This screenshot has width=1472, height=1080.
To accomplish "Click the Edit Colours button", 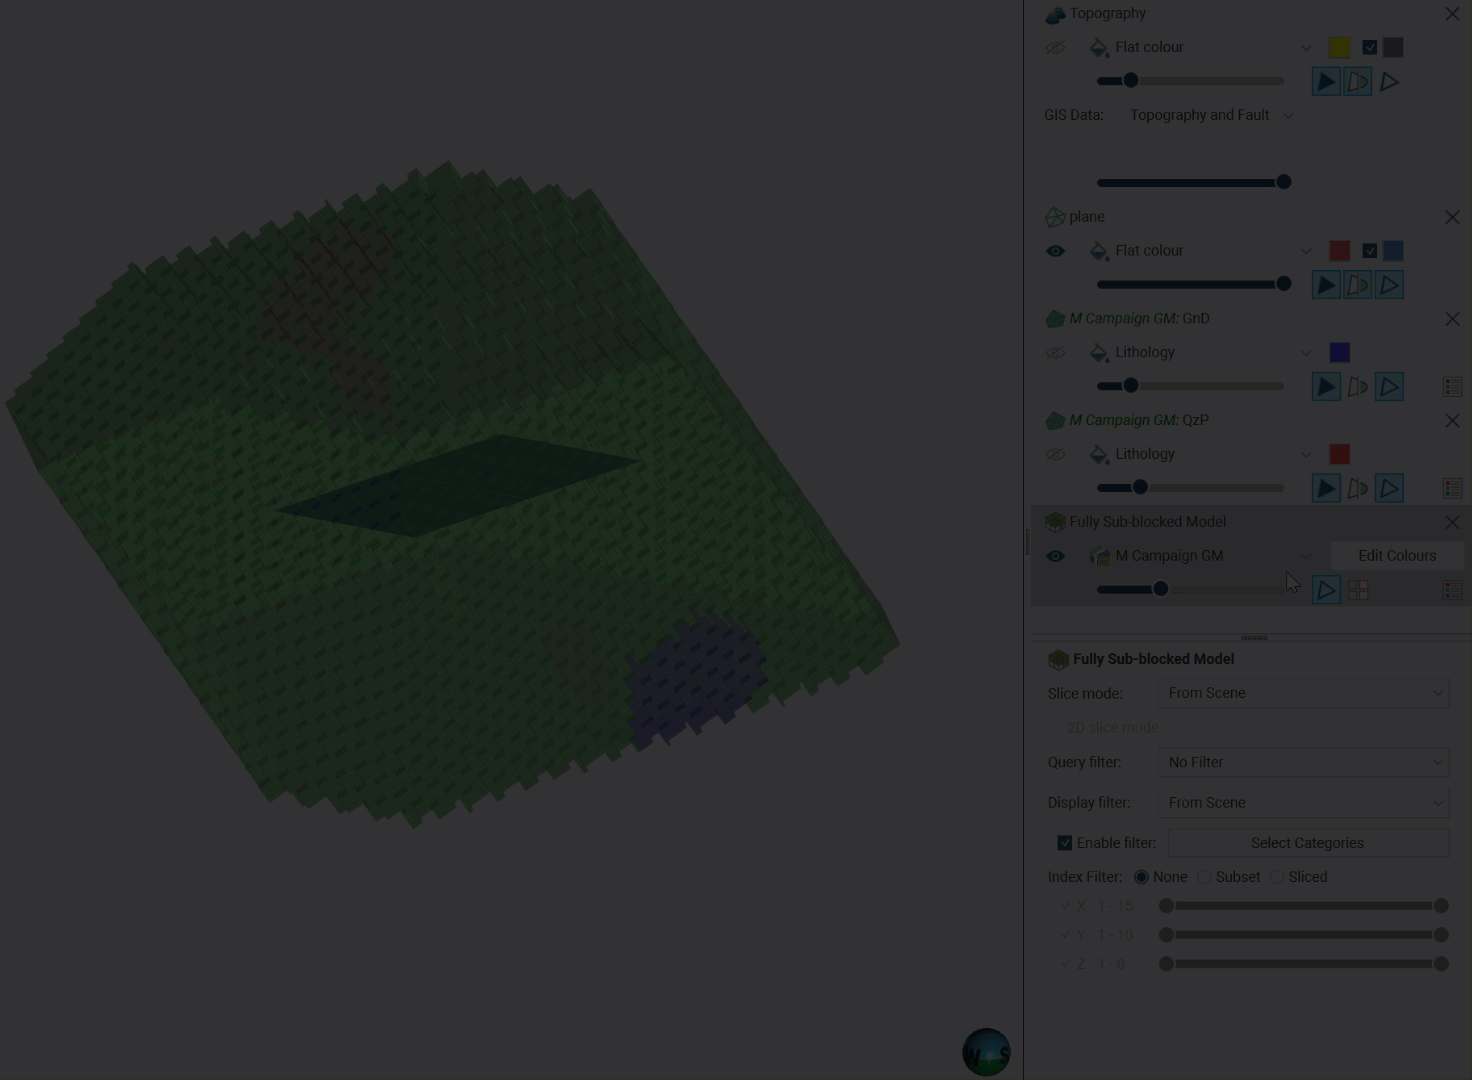I will click(x=1396, y=556).
